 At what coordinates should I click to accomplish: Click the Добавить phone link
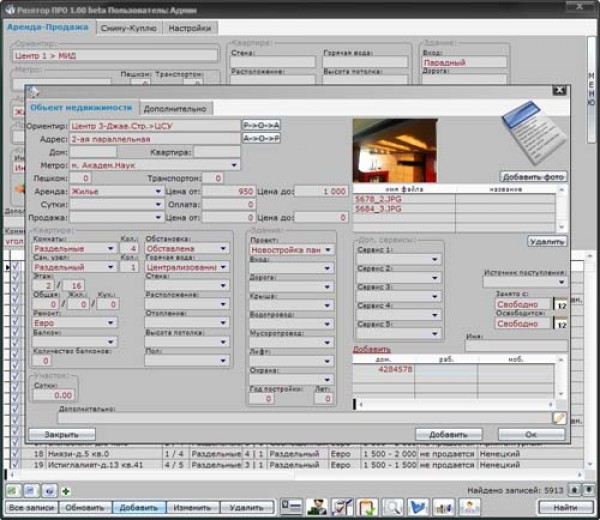371,349
